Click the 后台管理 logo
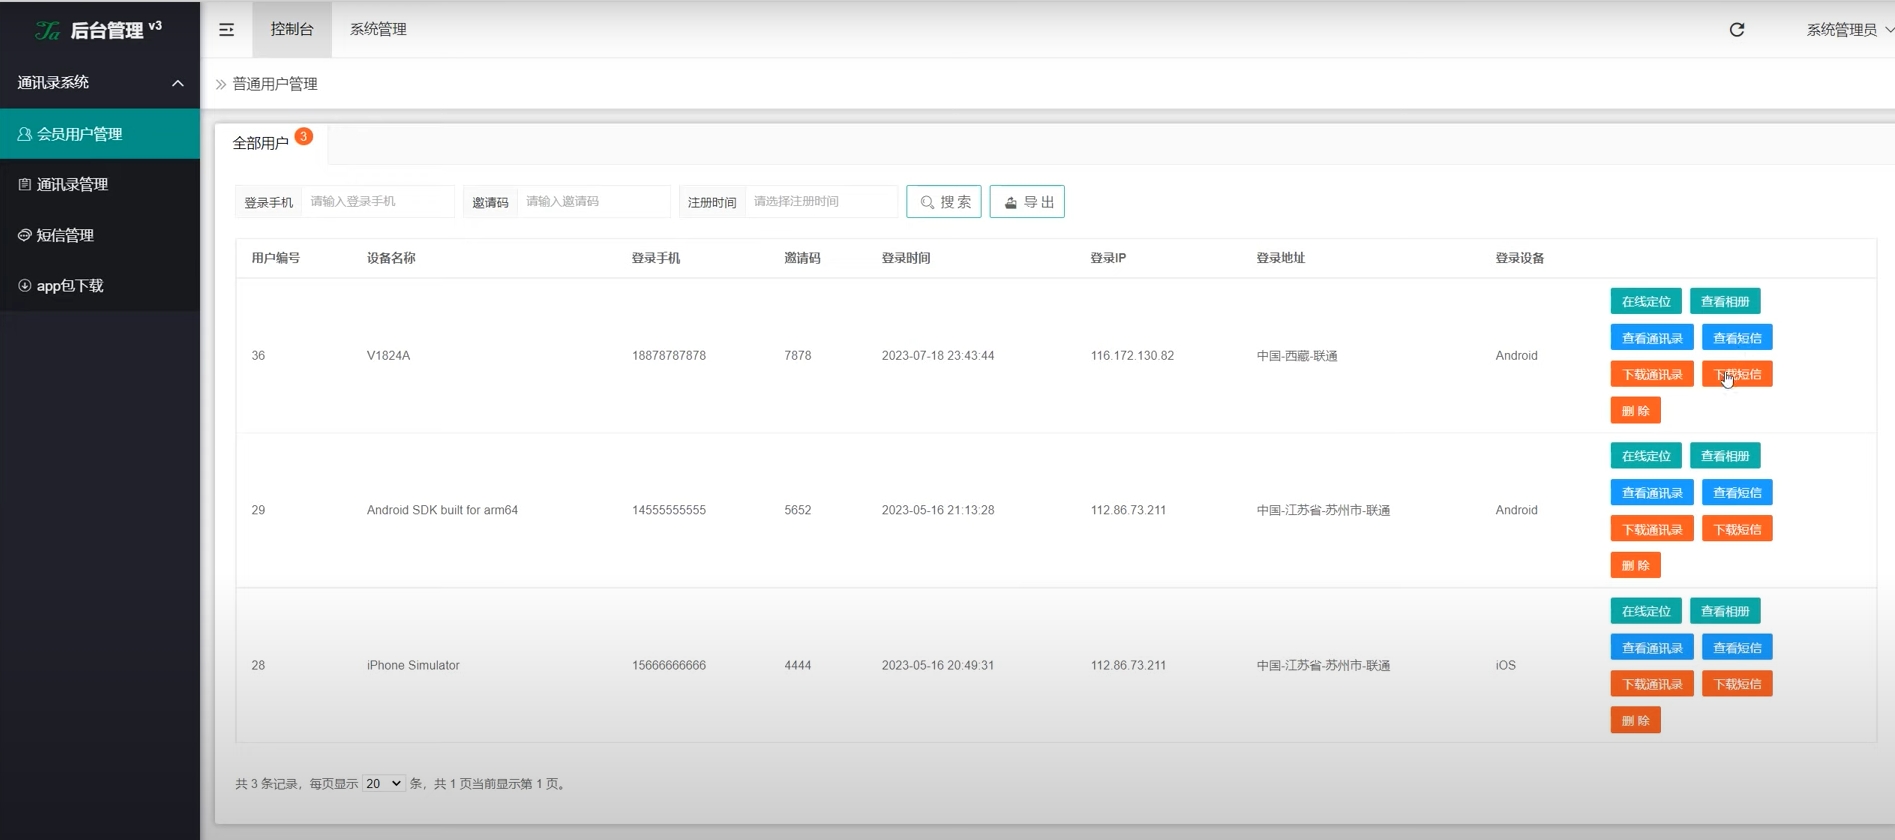 point(98,30)
